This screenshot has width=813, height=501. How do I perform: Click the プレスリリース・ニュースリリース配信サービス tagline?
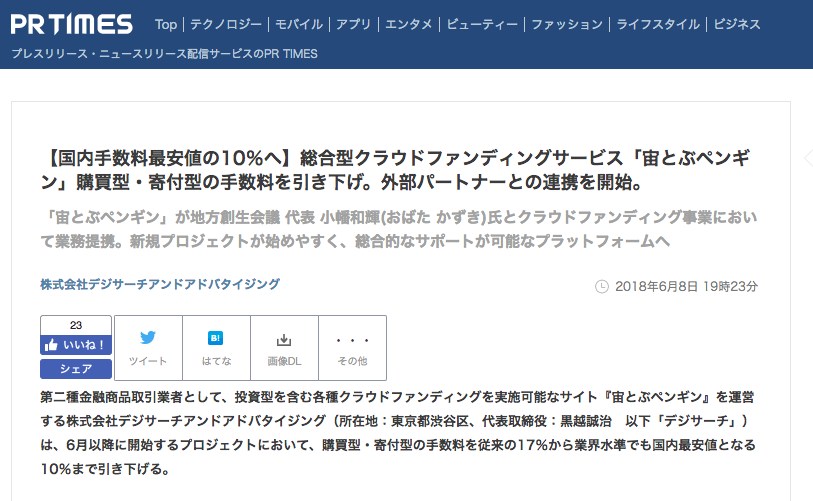point(164,54)
